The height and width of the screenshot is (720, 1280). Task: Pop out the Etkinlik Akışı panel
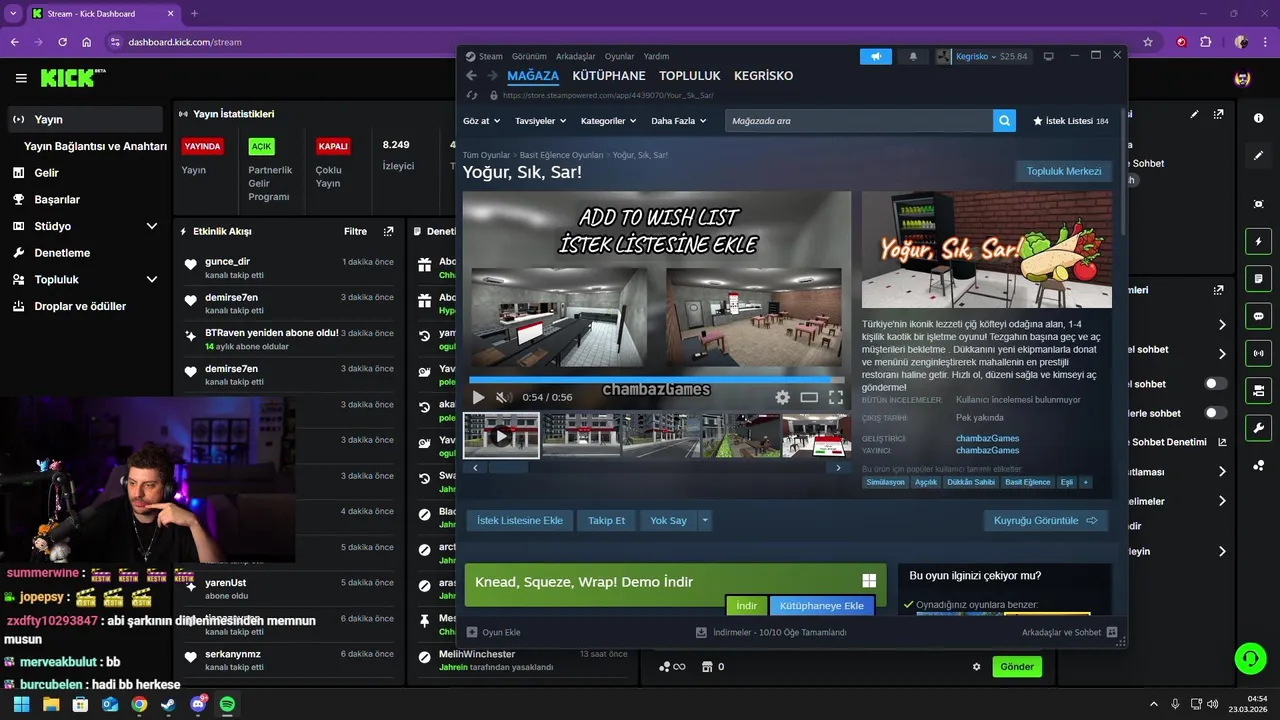pos(388,231)
